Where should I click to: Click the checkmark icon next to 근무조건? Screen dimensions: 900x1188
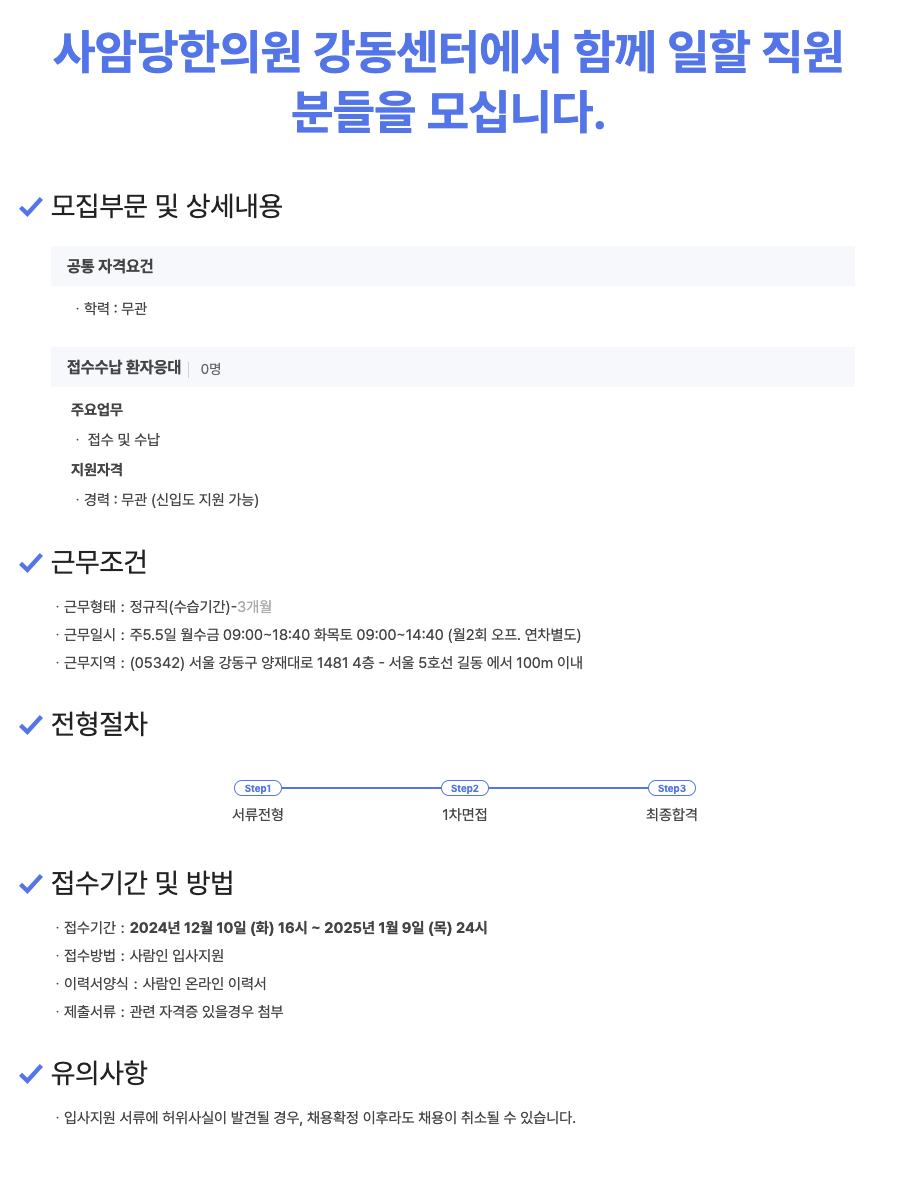[x=31, y=564]
